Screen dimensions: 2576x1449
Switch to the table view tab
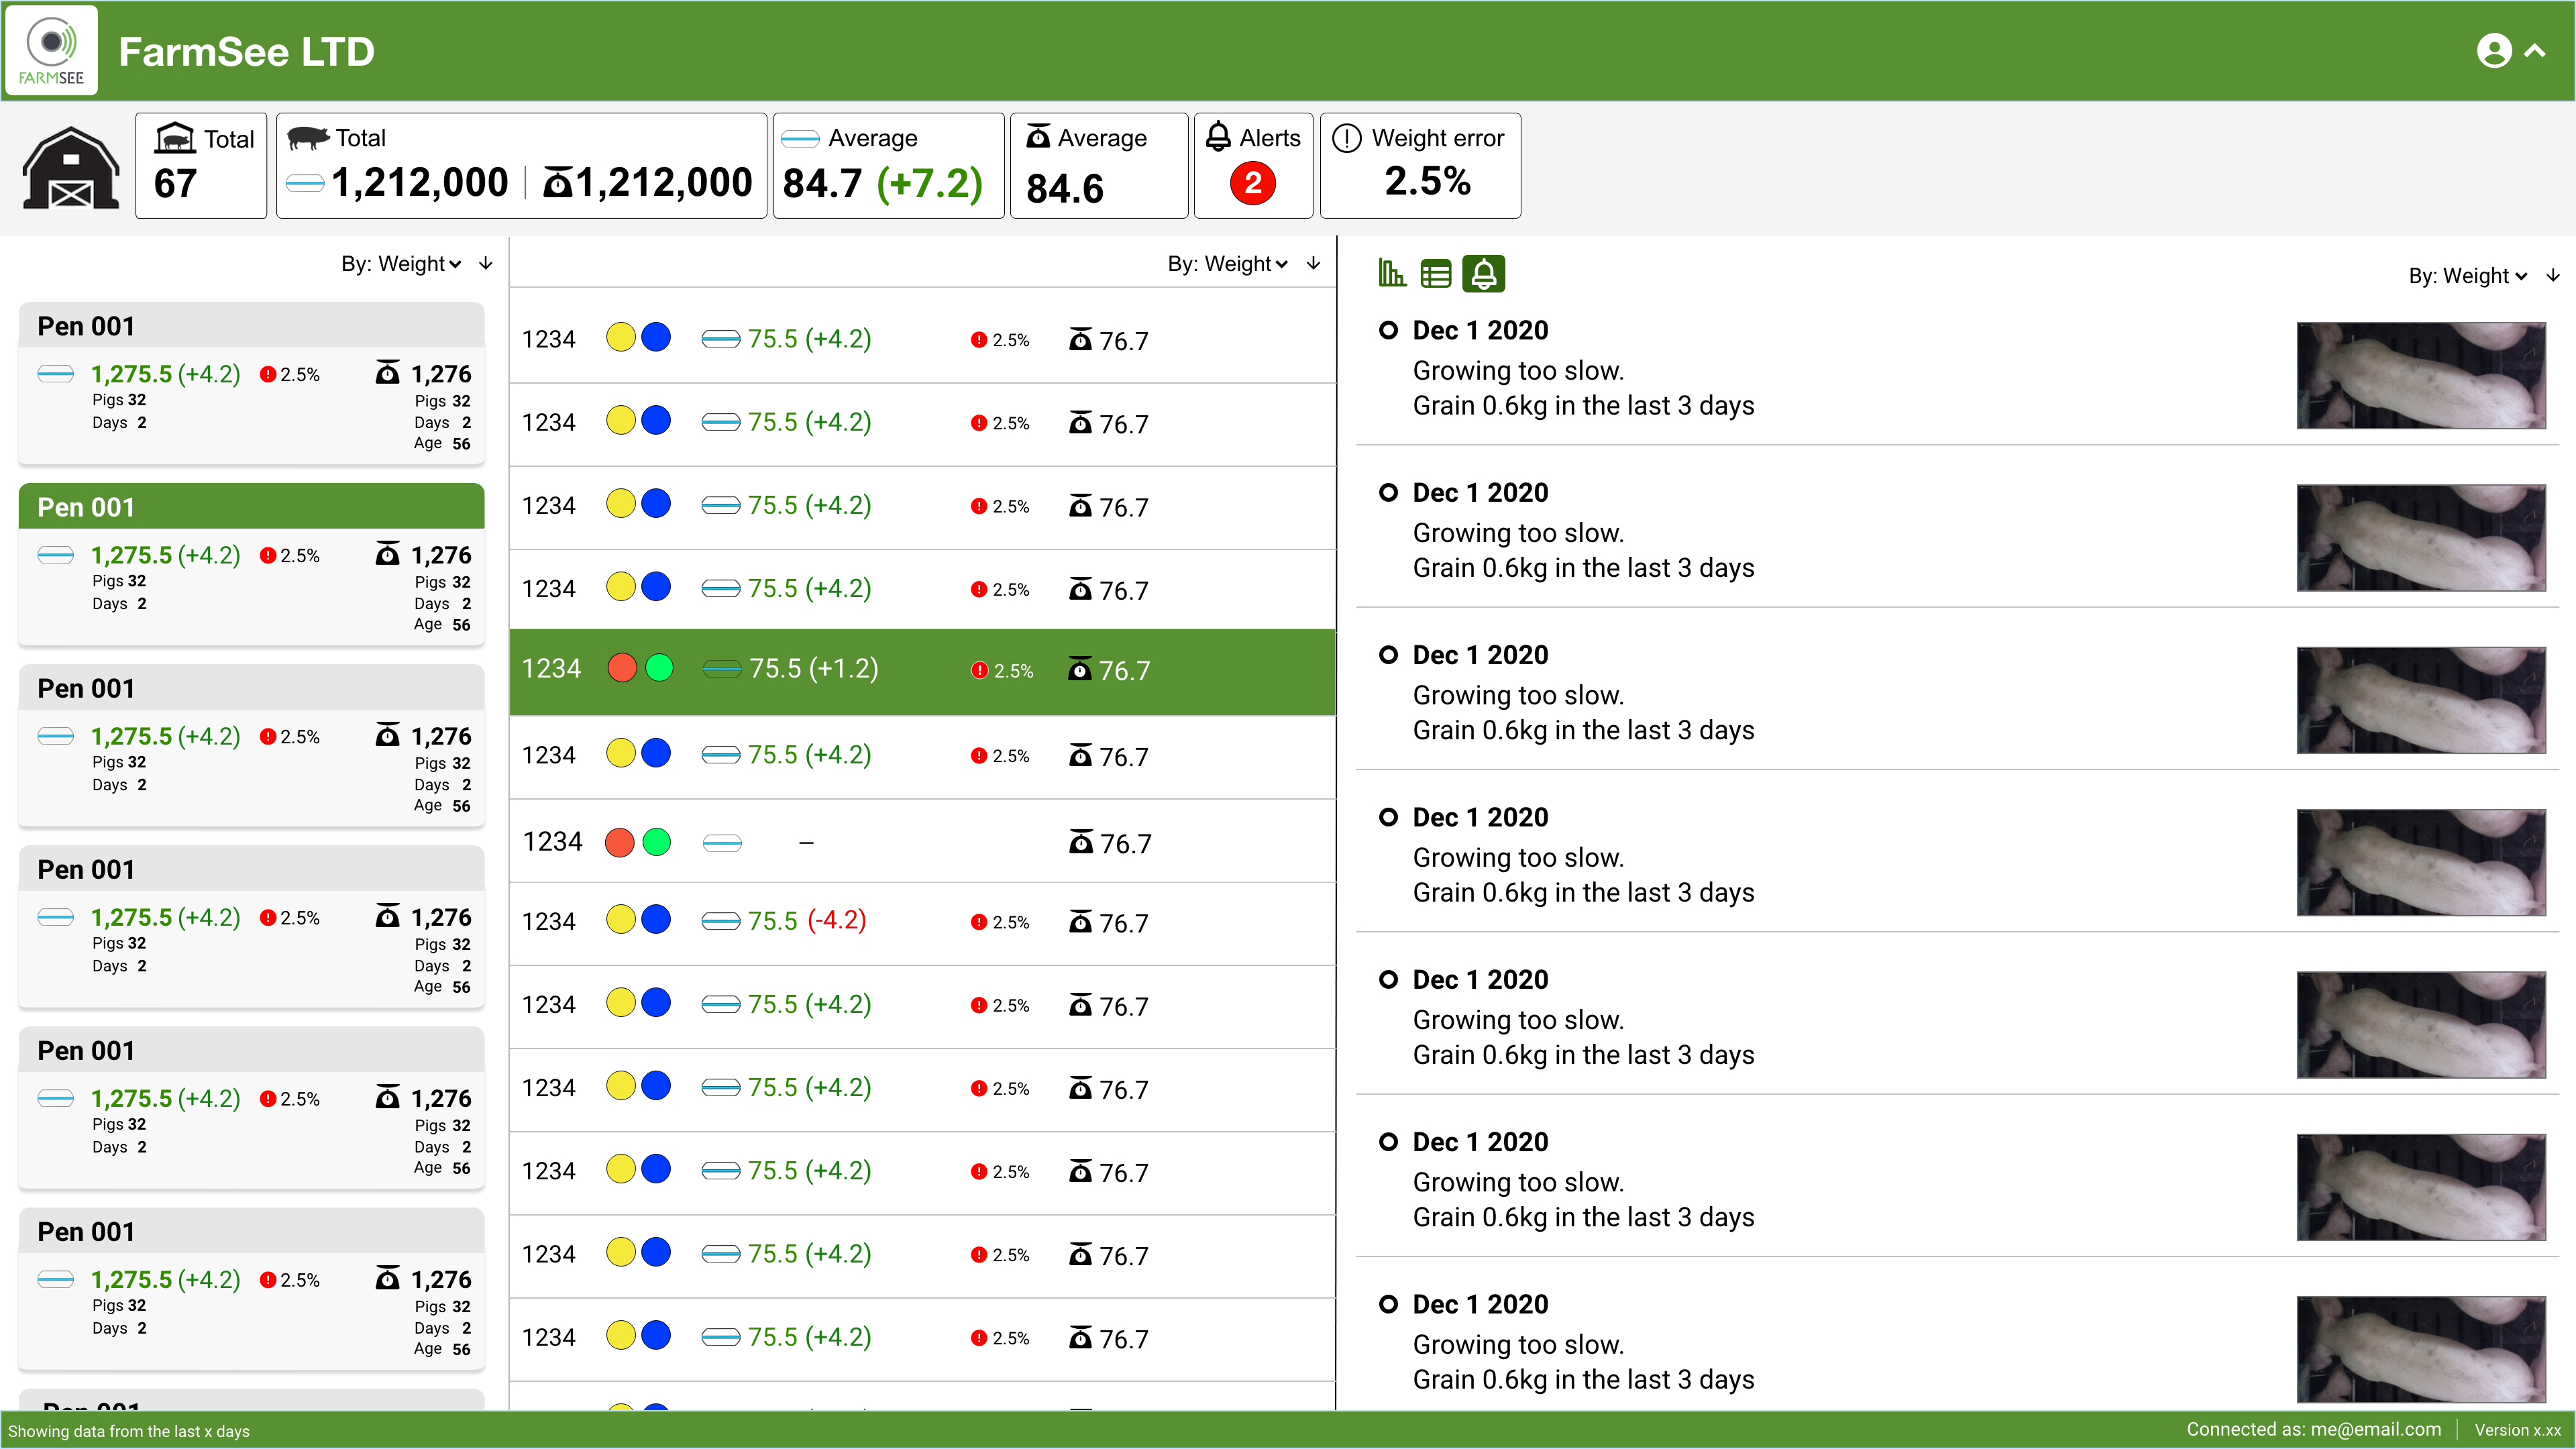point(1436,274)
